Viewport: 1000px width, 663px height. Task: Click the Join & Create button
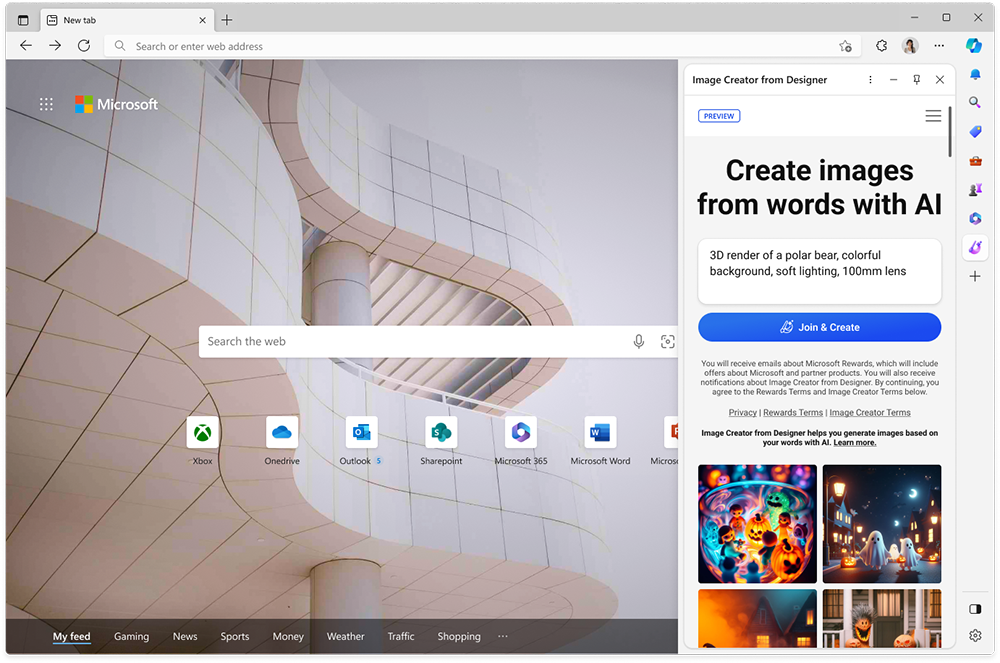pos(819,327)
